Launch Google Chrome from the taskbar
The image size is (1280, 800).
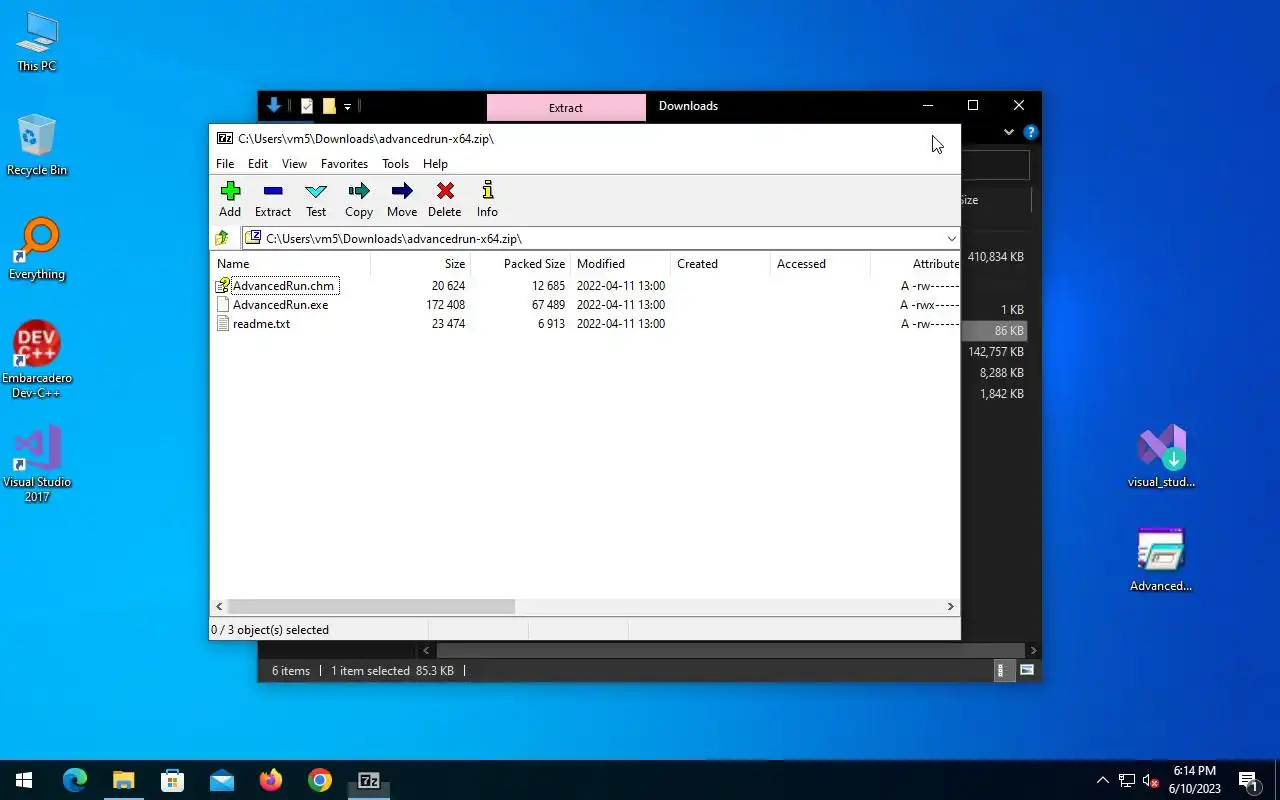point(320,780)
